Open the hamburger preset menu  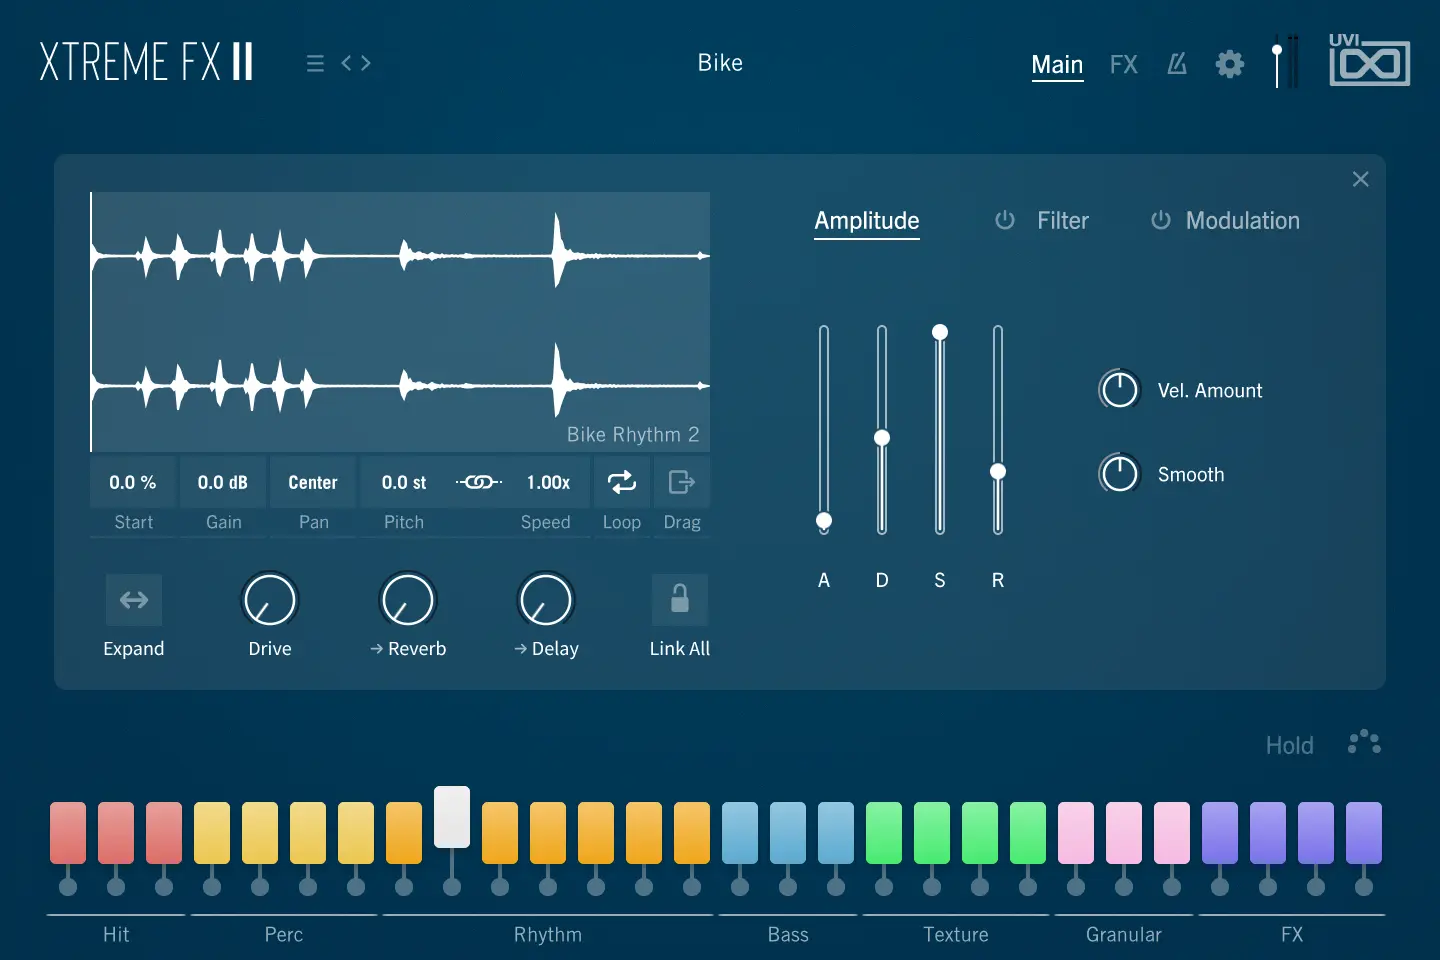315,63
